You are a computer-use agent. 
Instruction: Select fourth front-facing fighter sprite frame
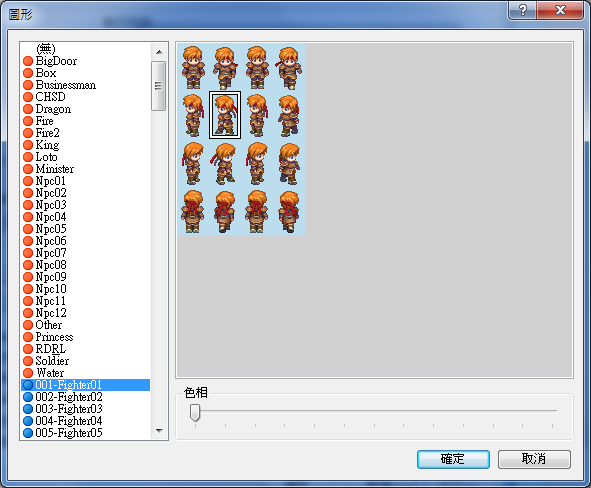[289, 67]
